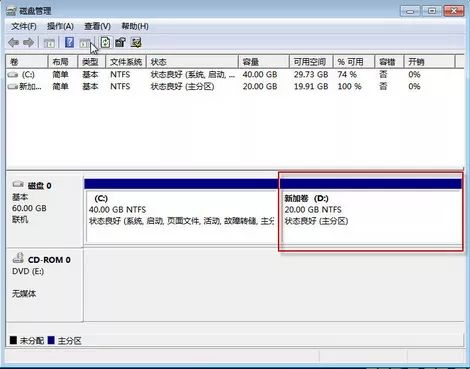
Task: Click the 联机 status under 磁盘 0
Action: click(x=20, y=220)
